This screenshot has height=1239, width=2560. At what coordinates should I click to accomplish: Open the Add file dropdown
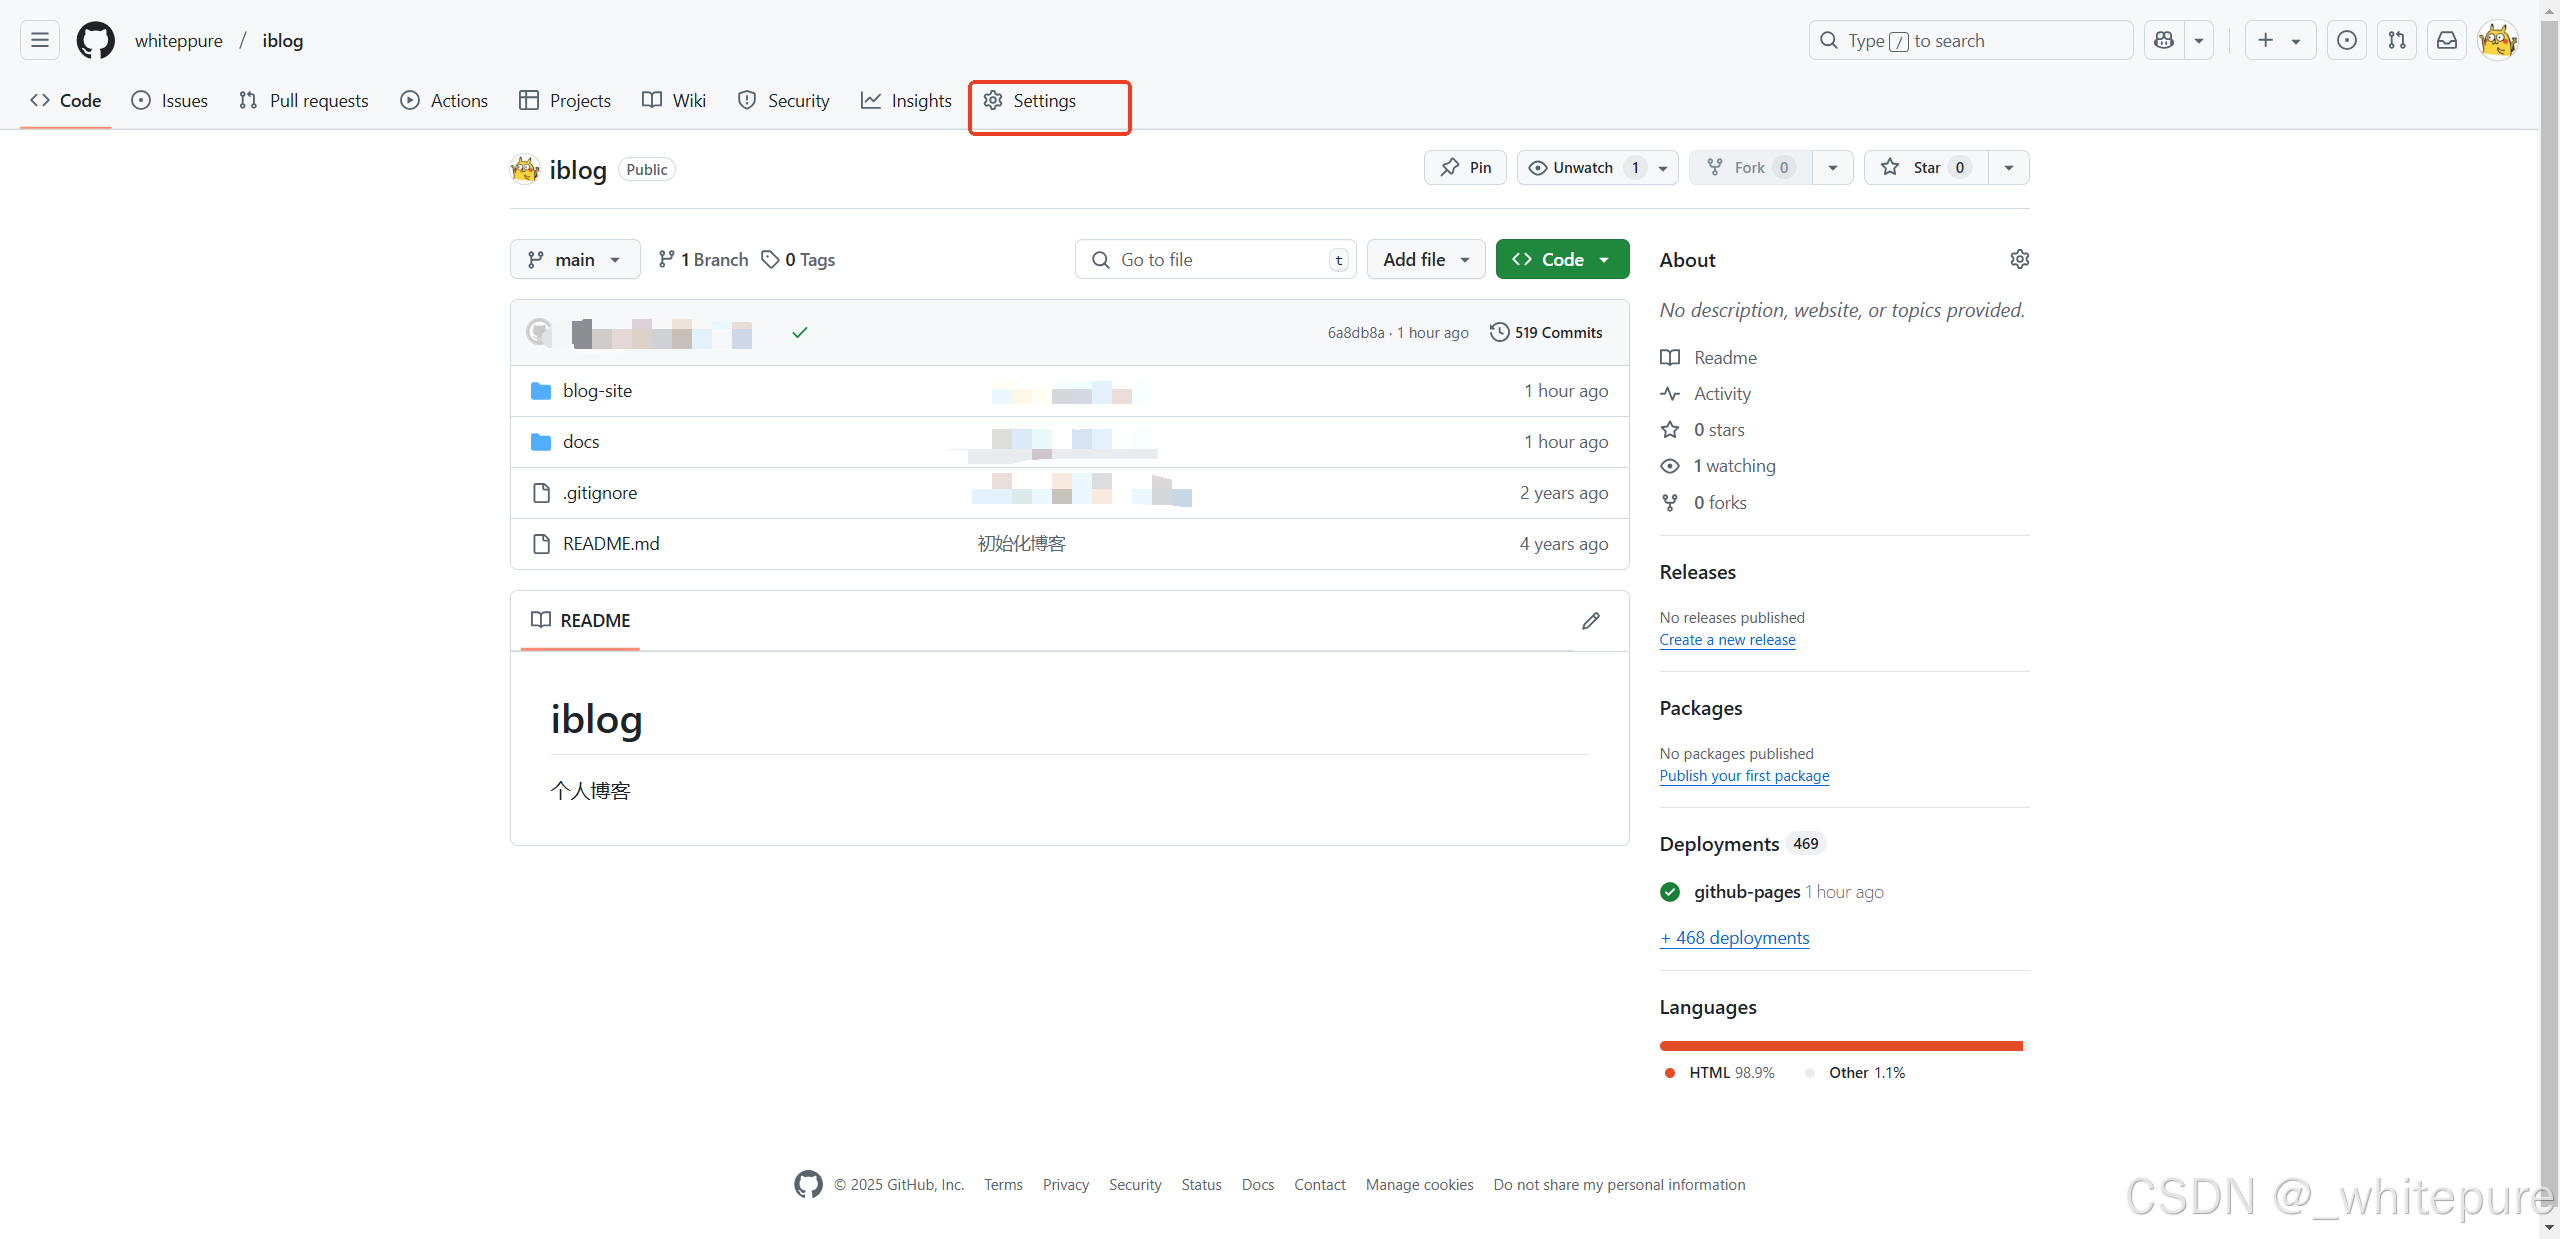pyautogui.click(x=1425, y=259)
